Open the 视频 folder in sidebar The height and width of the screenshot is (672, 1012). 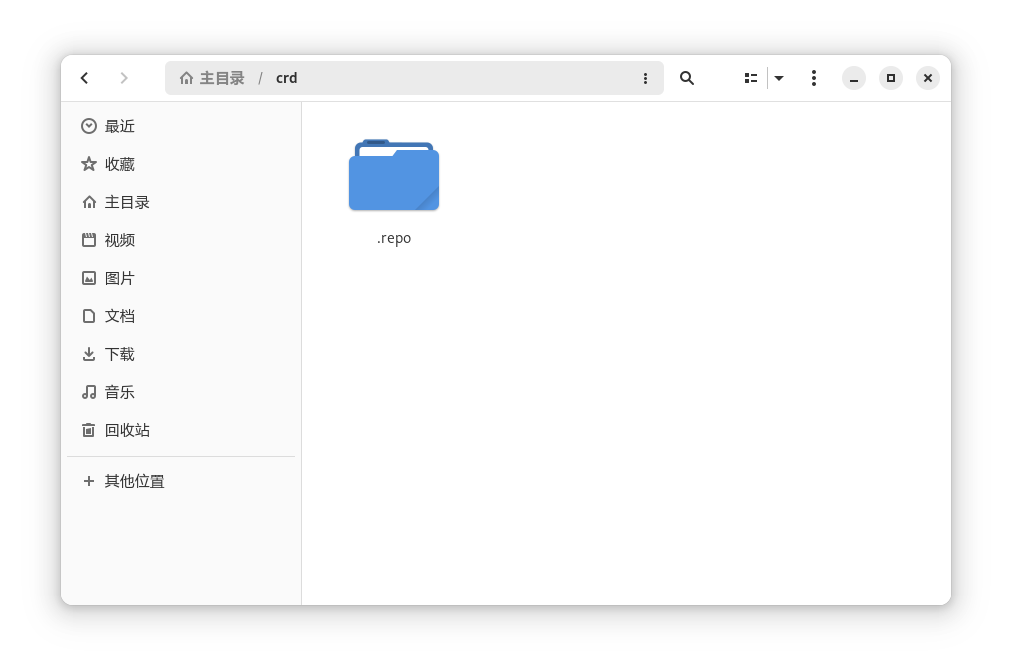pyautogui.click(x=181, y=240)
